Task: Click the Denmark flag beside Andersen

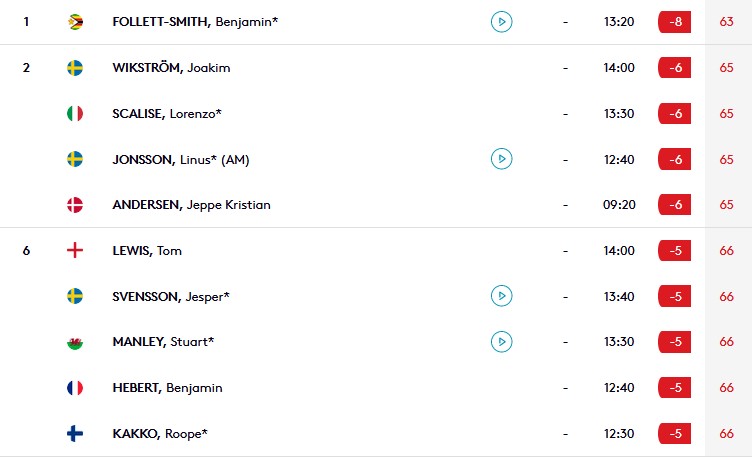Action: pos(75,205)
